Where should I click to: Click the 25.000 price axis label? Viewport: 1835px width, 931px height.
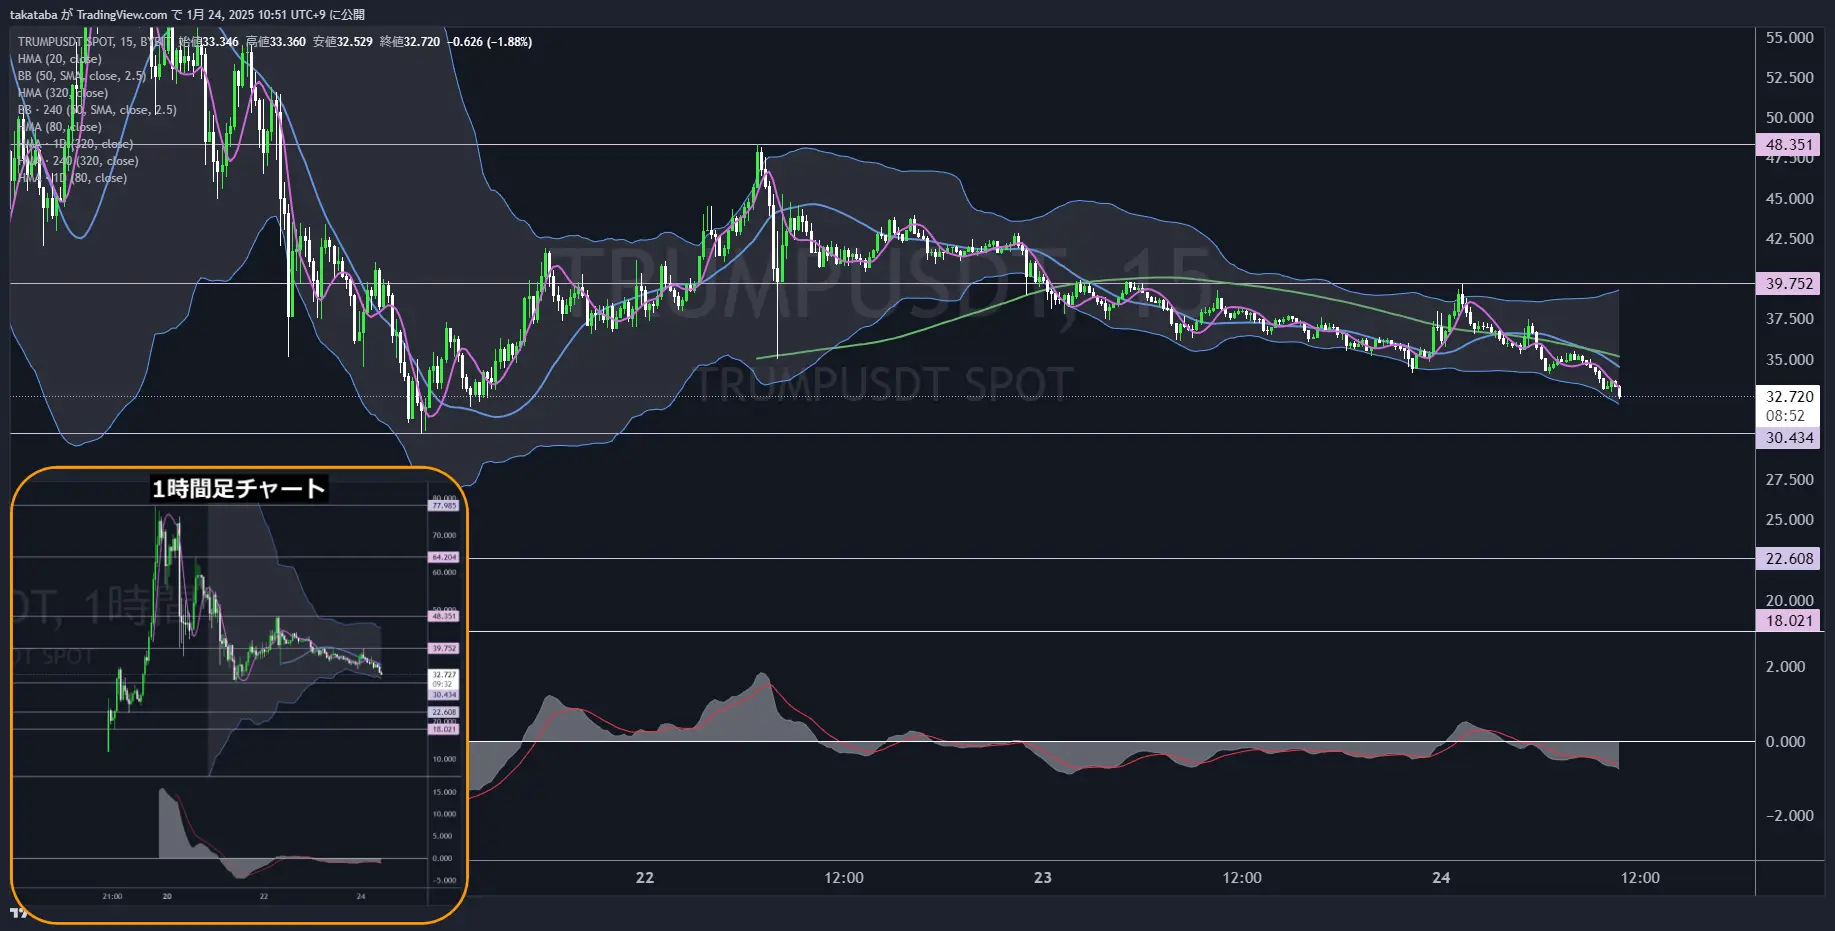pos(1789,520)
